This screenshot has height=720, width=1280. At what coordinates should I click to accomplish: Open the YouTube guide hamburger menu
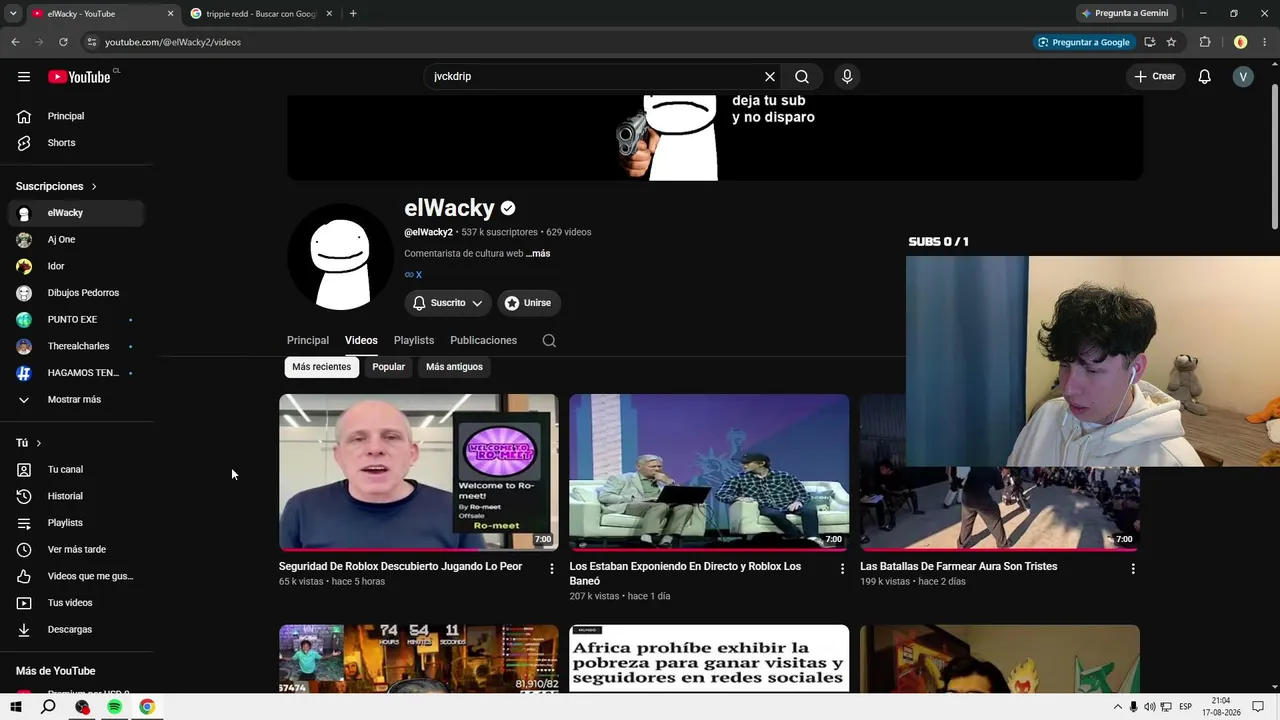click(x=24, y=77)
